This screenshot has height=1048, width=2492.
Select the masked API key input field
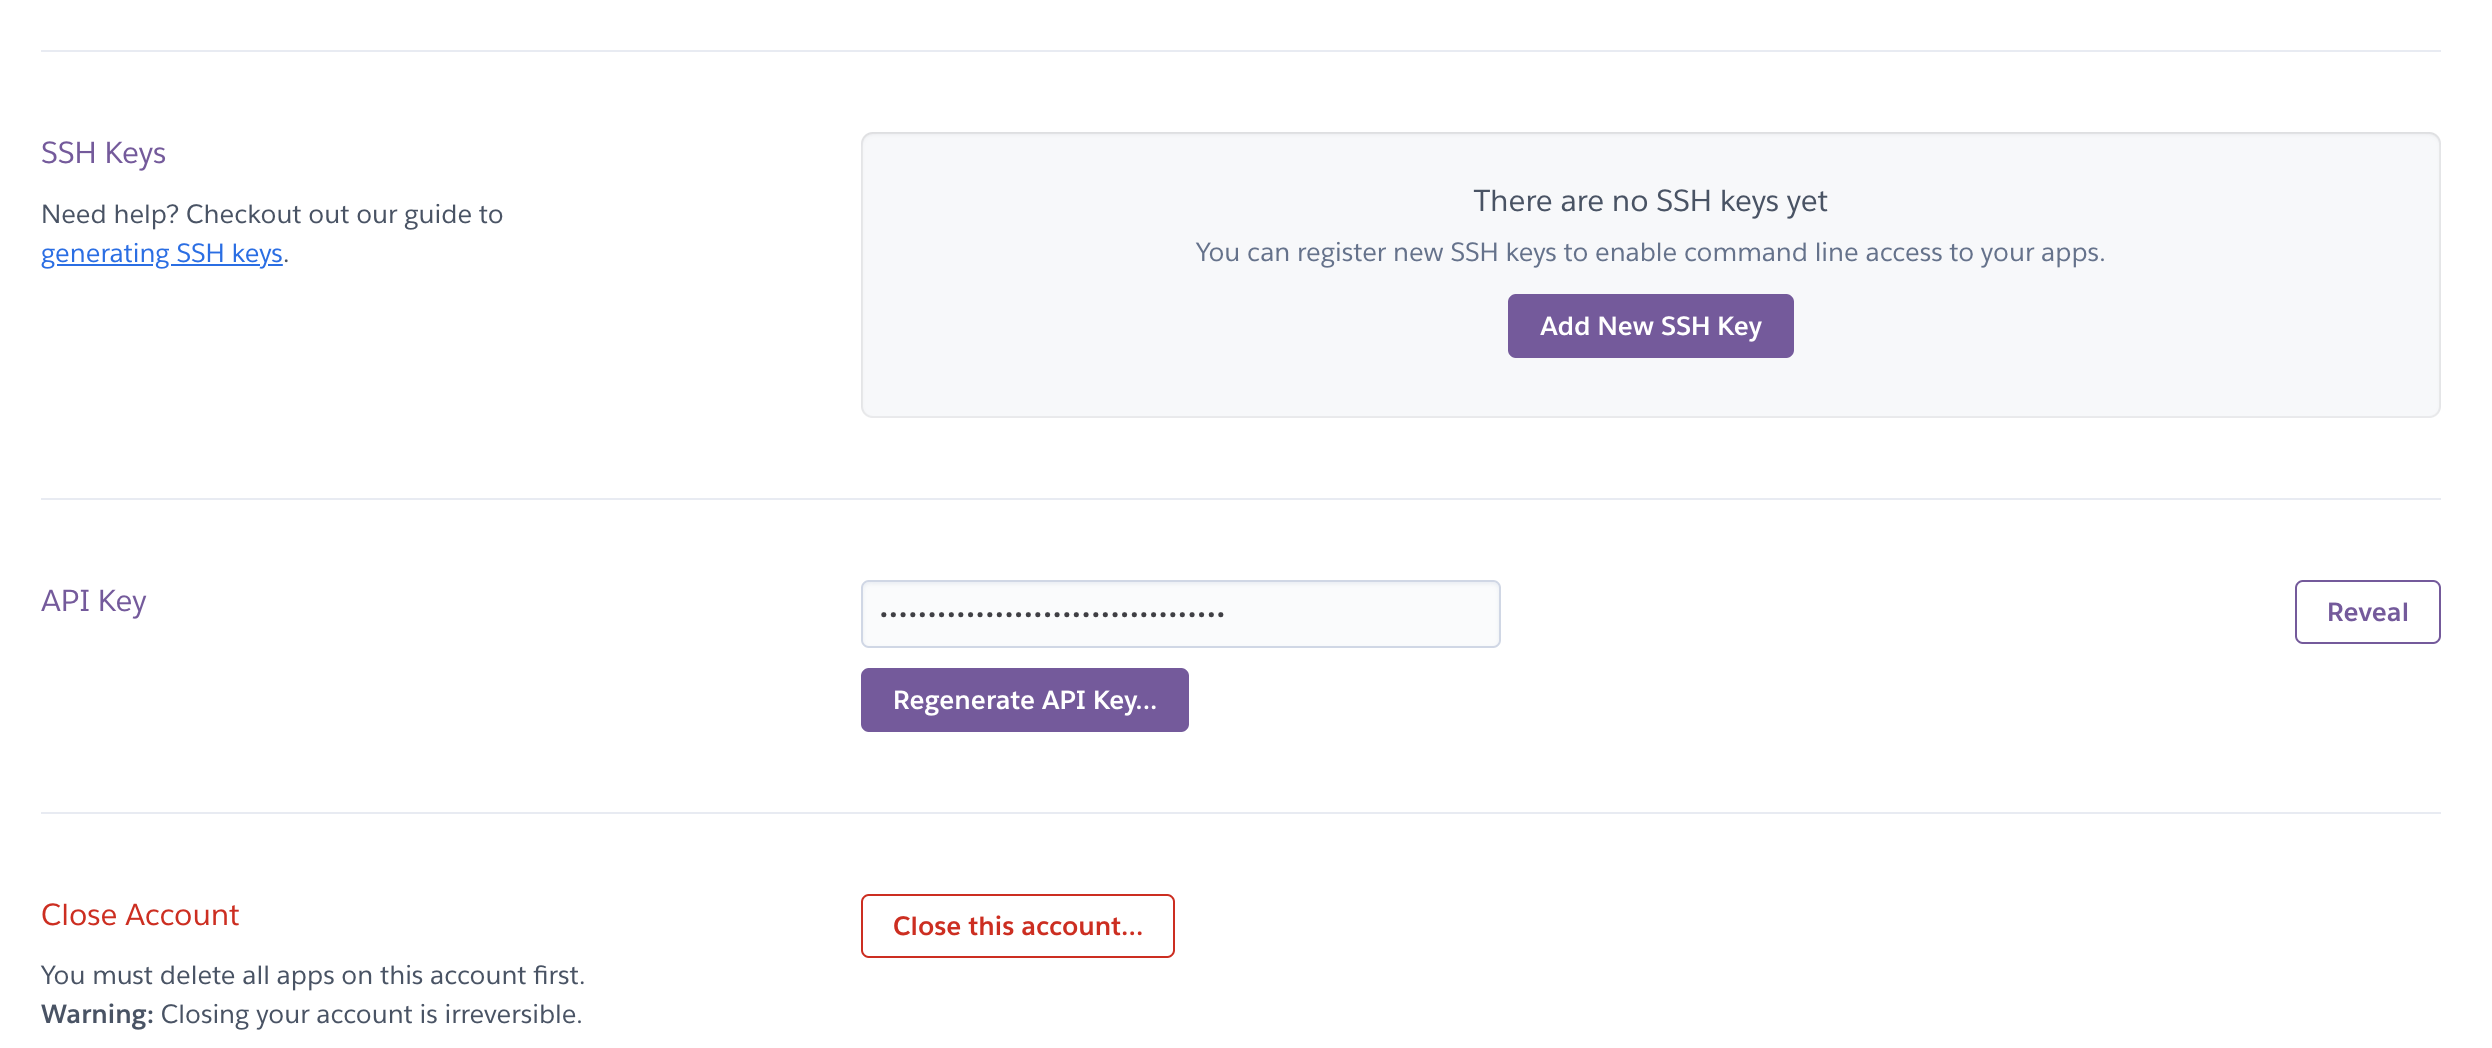point(1180,612)
